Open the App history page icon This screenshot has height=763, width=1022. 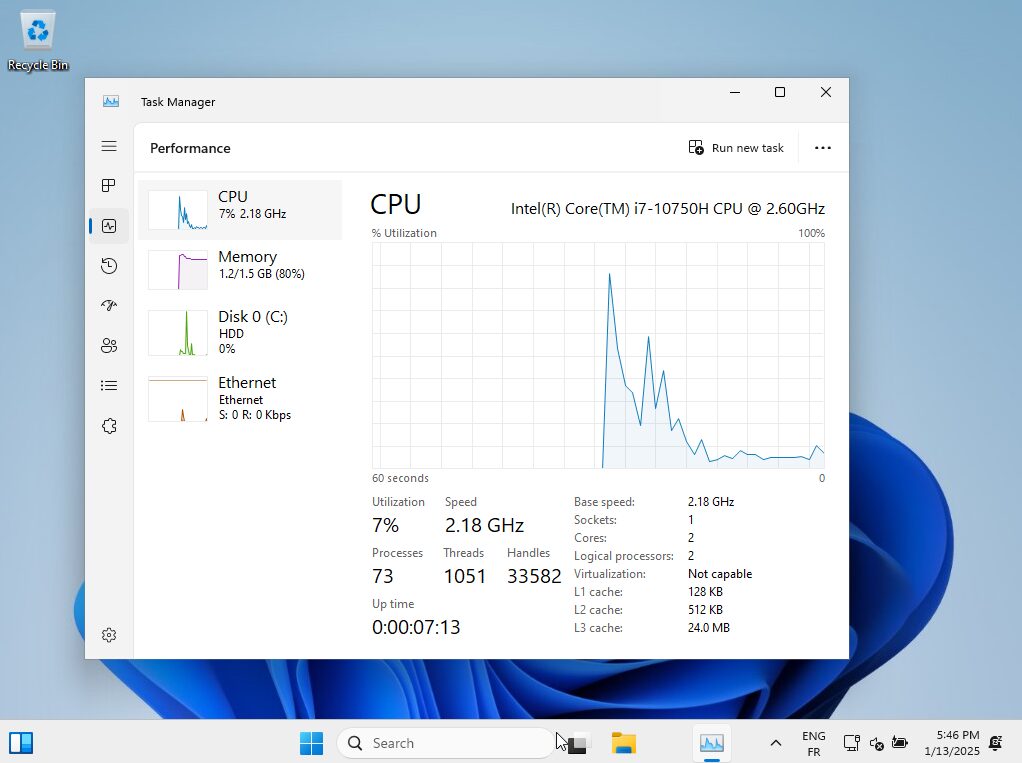pyautogui.click(x=109, y=266)
